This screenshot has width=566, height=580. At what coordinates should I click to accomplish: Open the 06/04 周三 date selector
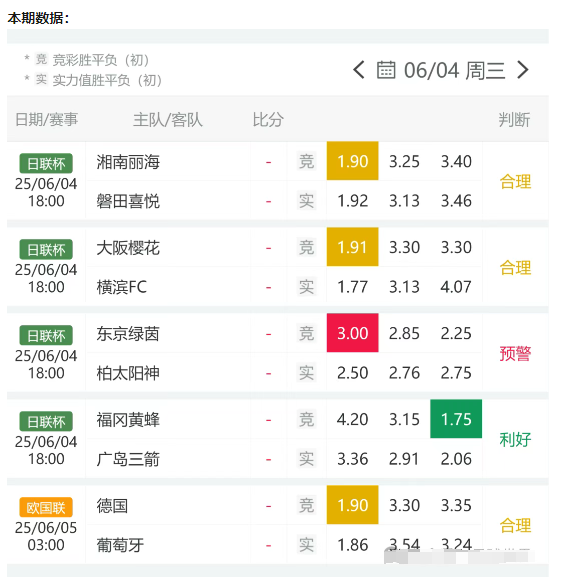point(454,70)
